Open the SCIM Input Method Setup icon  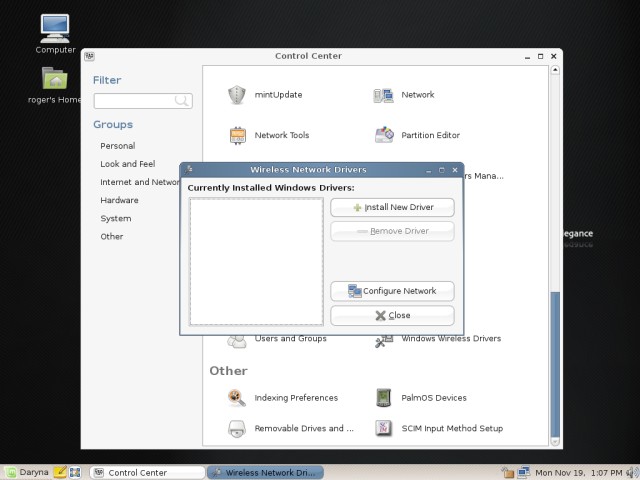click(383, 429)
